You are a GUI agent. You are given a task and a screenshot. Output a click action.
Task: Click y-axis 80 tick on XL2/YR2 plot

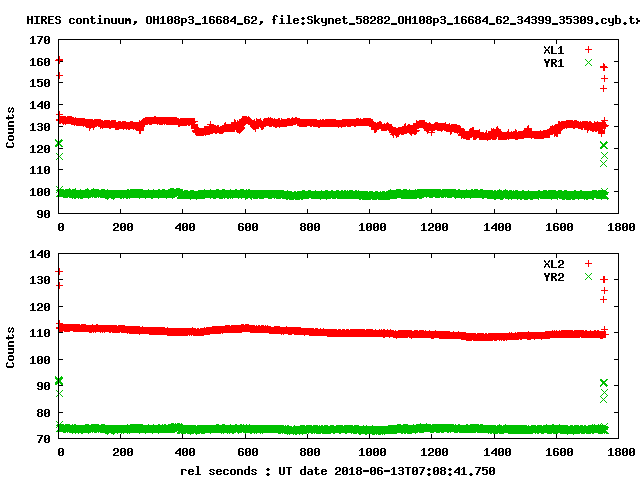click(x=43, y=413)
